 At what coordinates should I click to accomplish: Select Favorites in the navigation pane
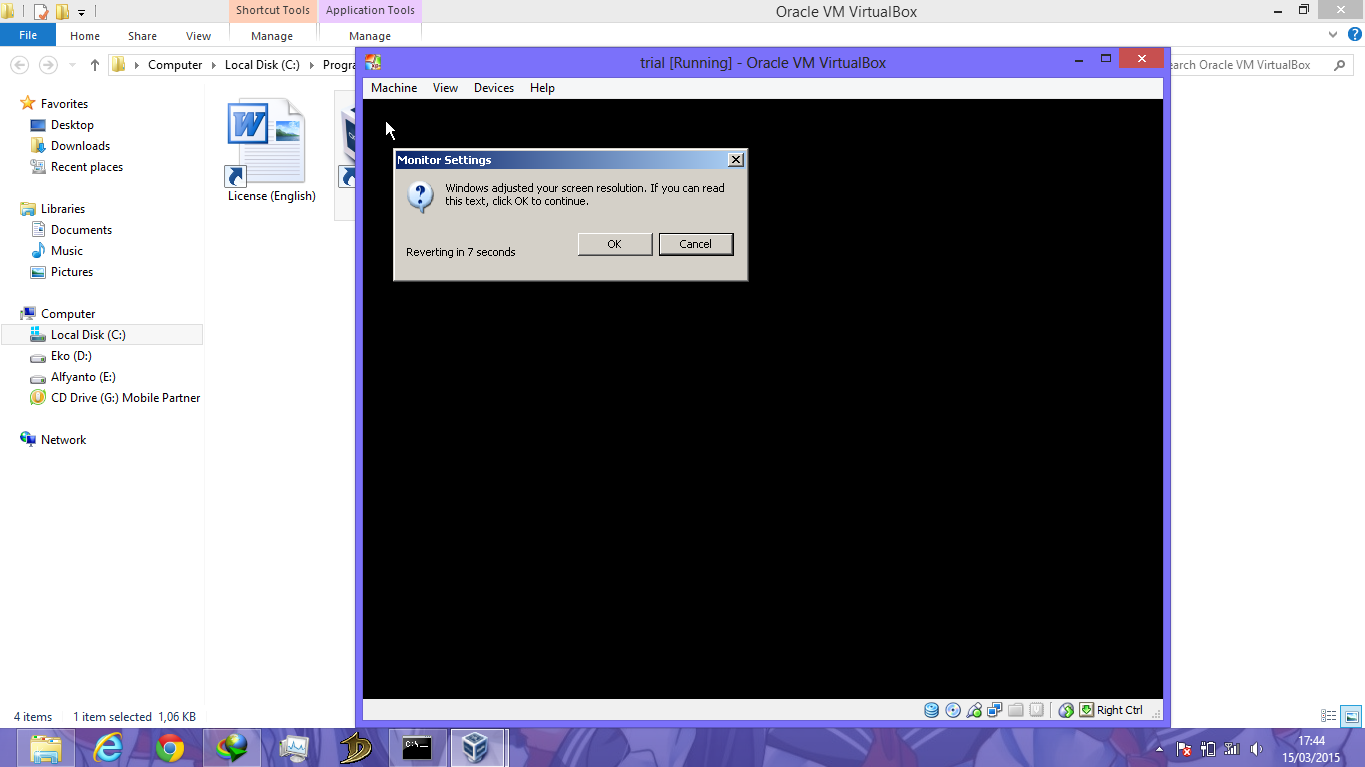pos(64,104)
